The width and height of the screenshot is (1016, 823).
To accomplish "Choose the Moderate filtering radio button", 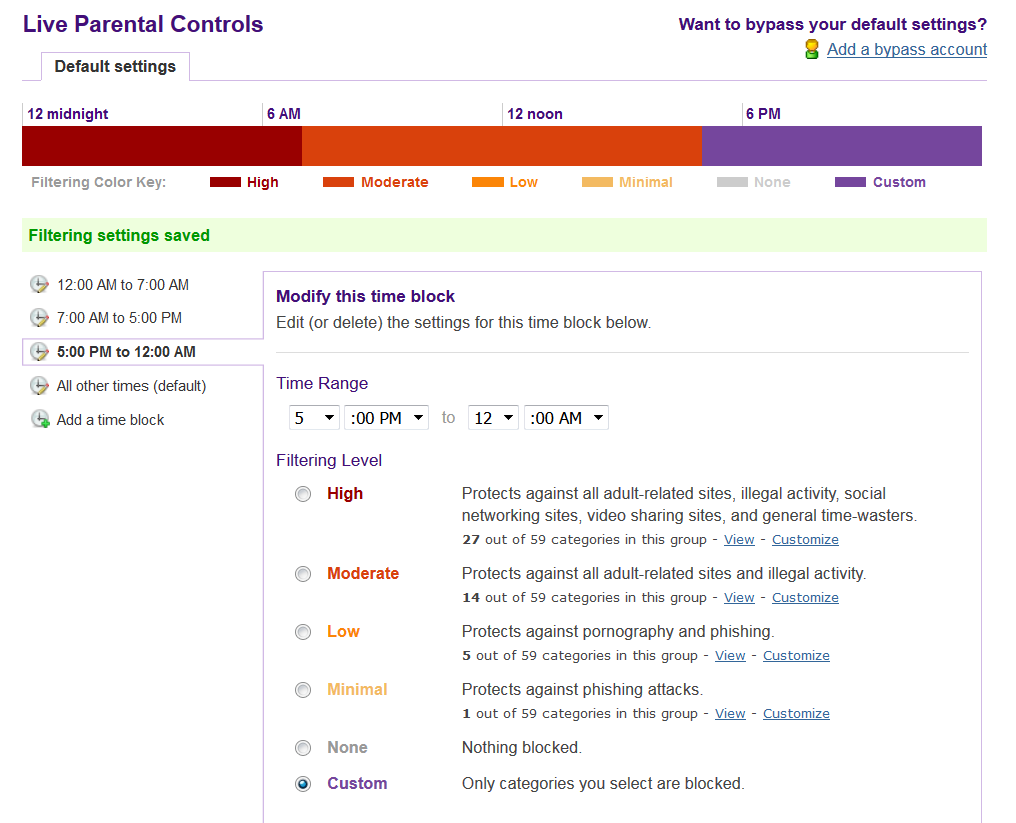I will 303,574.
